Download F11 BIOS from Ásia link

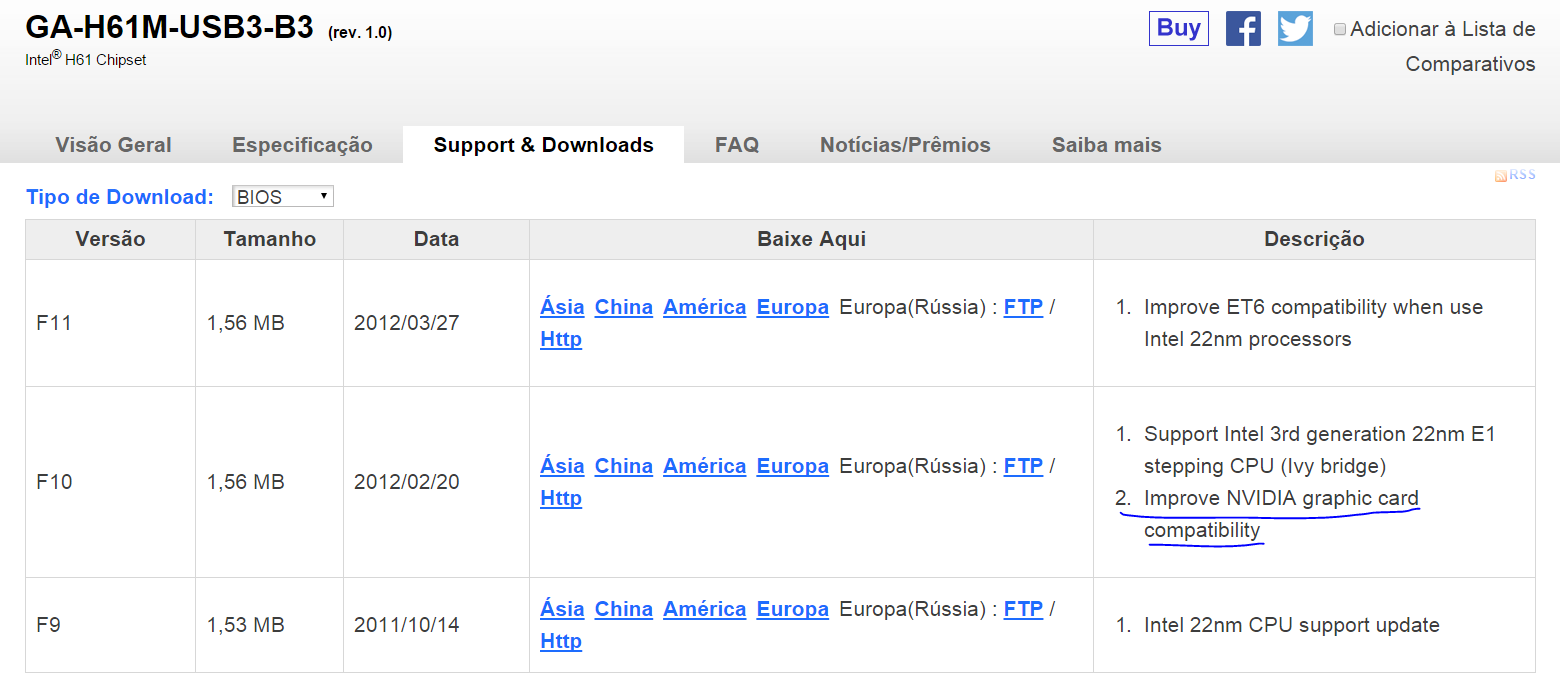coord(562,307)
